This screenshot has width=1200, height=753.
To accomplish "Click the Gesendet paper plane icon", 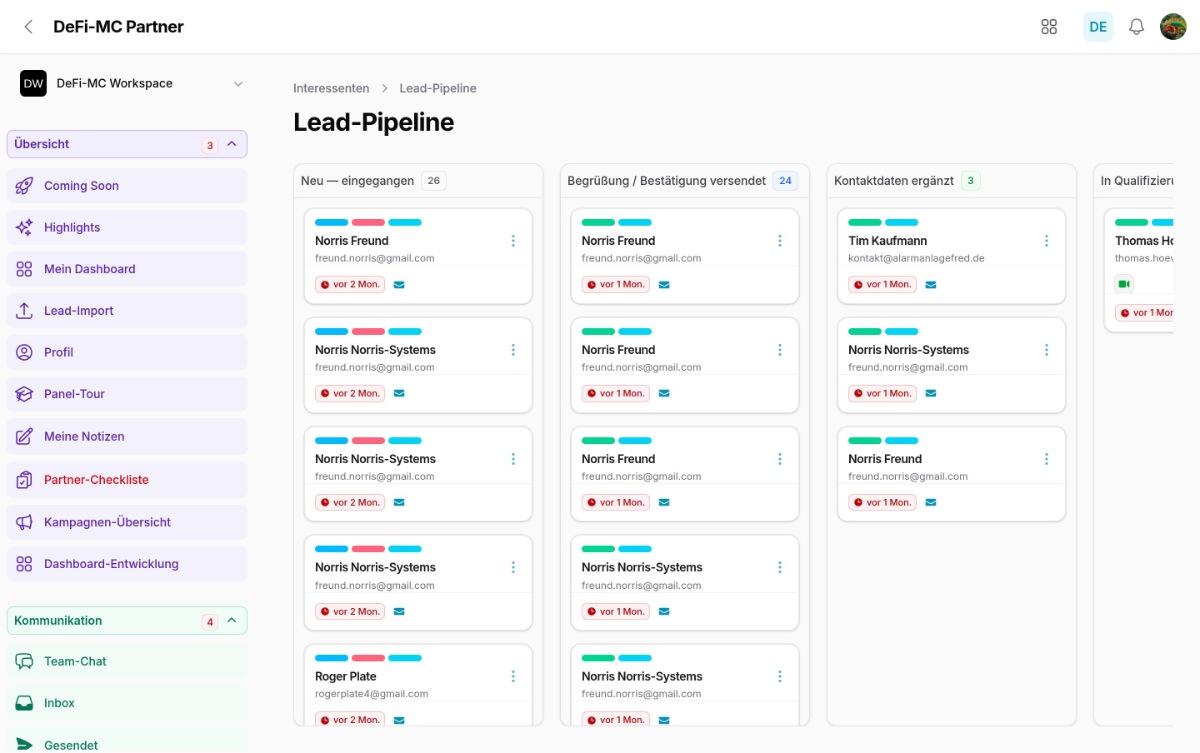I will coord(24,745).
